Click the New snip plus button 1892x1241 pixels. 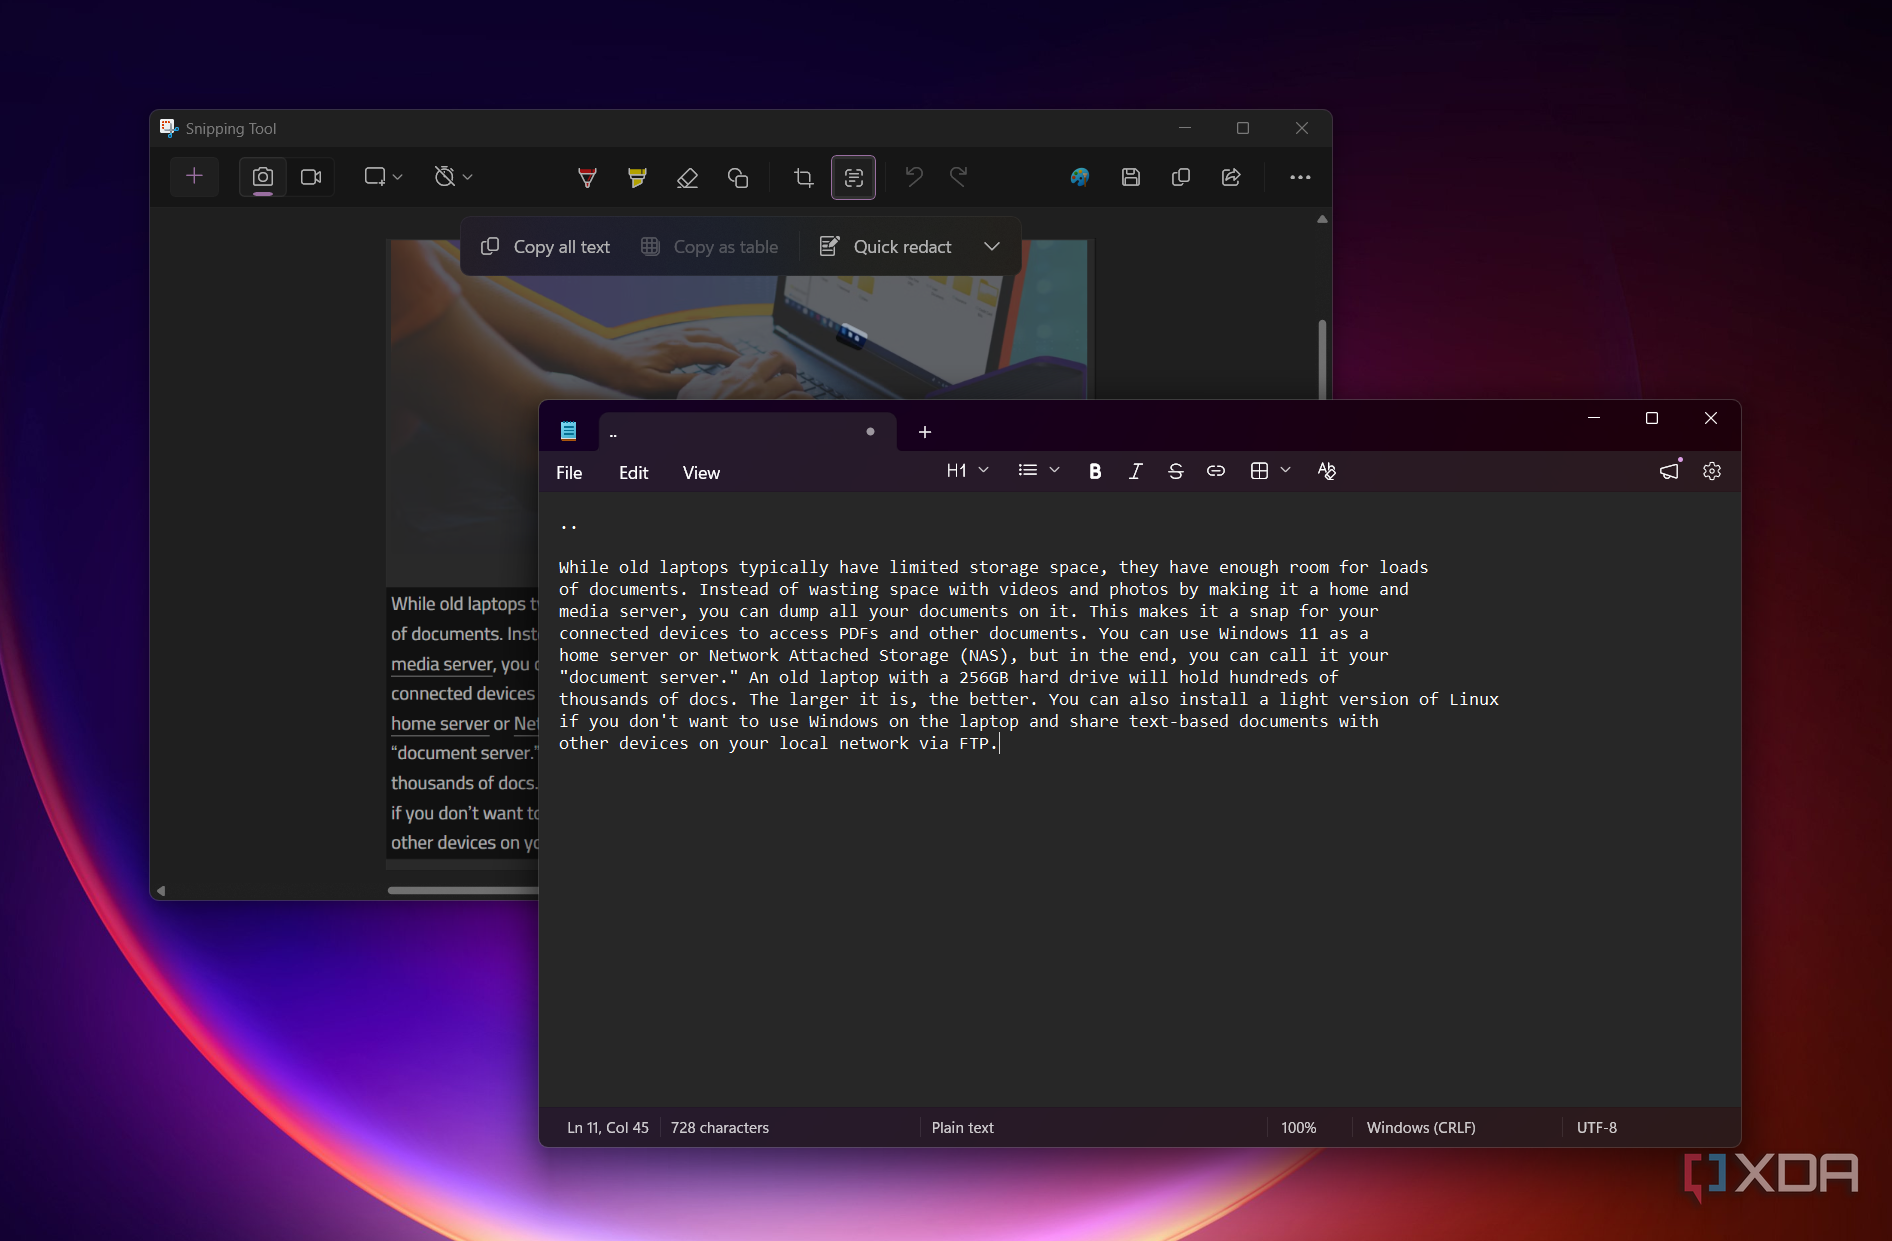[x=194, y=177]
